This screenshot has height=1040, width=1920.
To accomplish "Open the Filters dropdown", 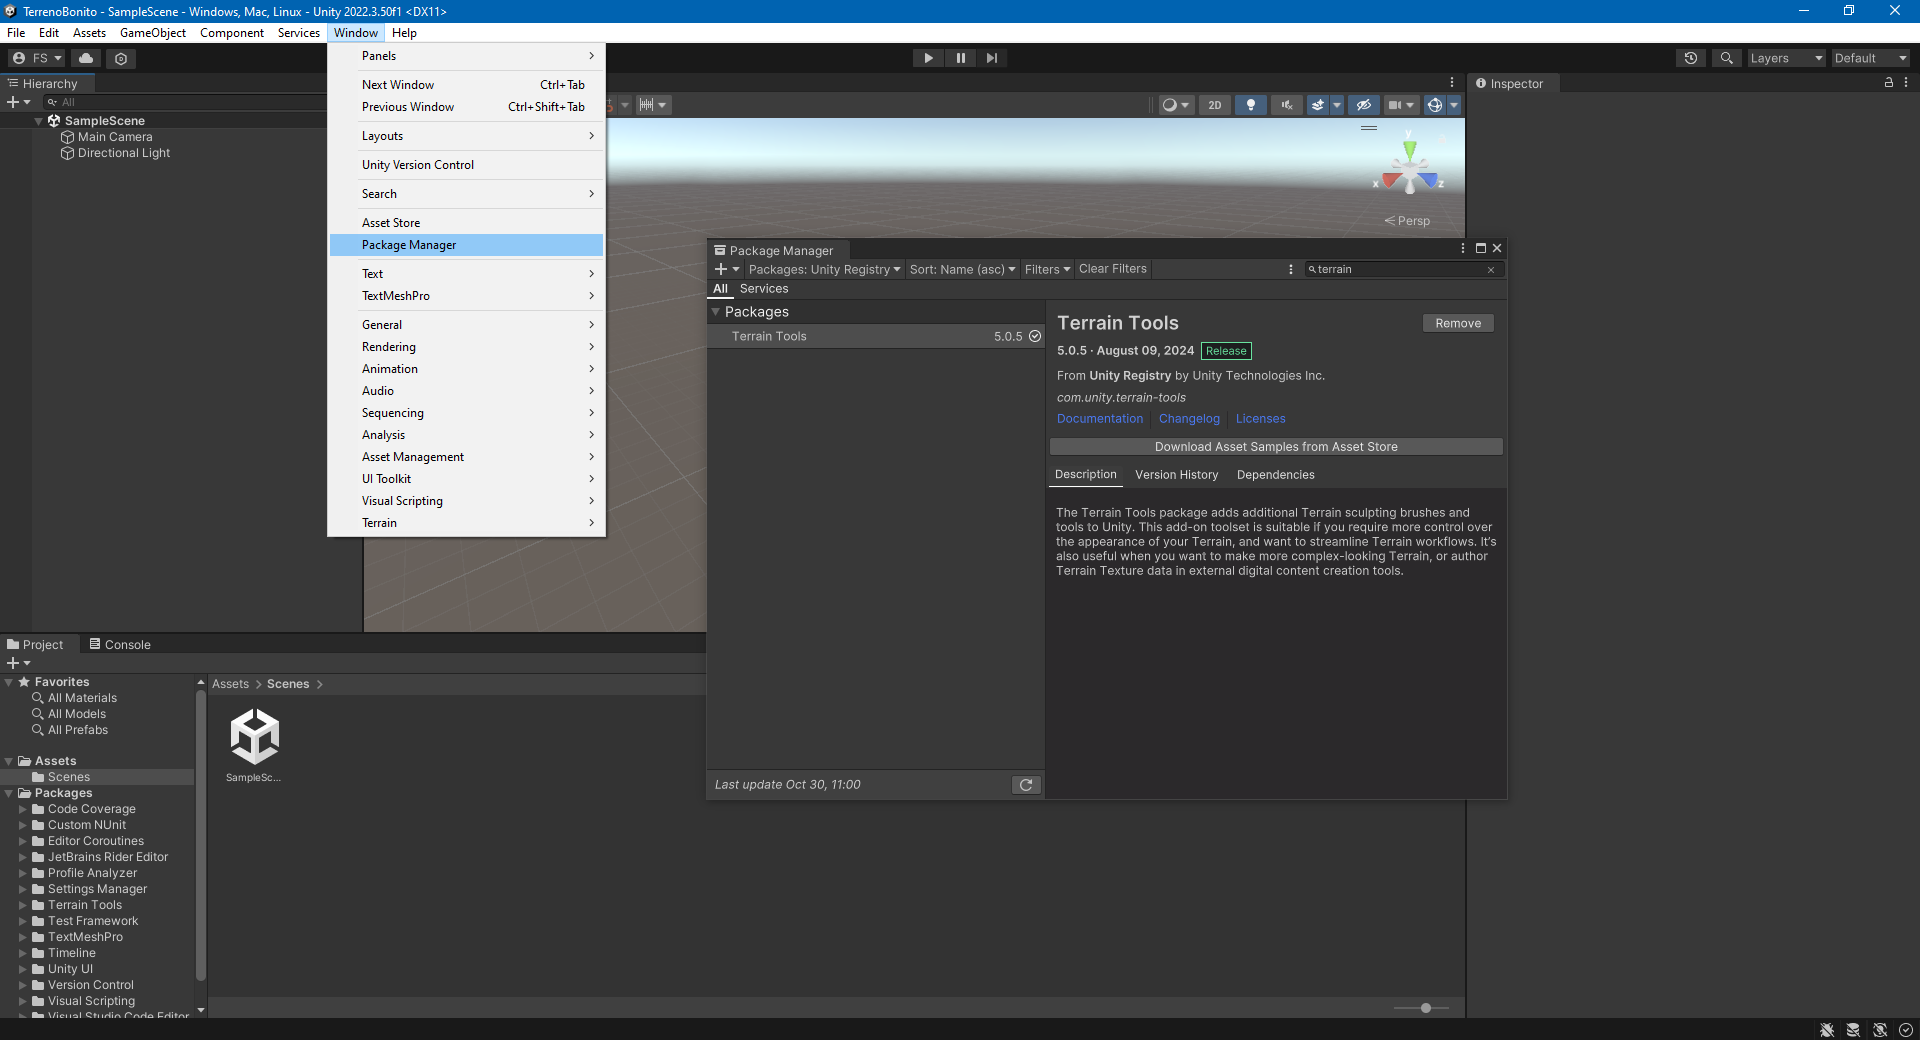I will pos(1047,269).
